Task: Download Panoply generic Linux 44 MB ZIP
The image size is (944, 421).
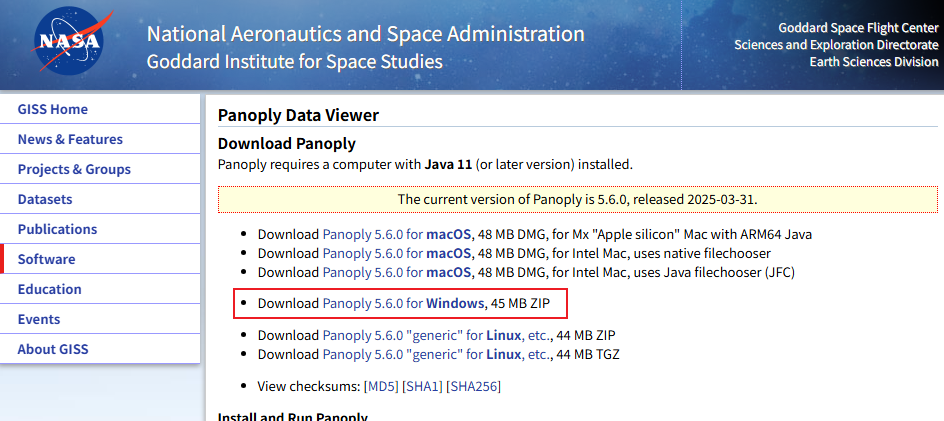Action: [x=437, y=335]
